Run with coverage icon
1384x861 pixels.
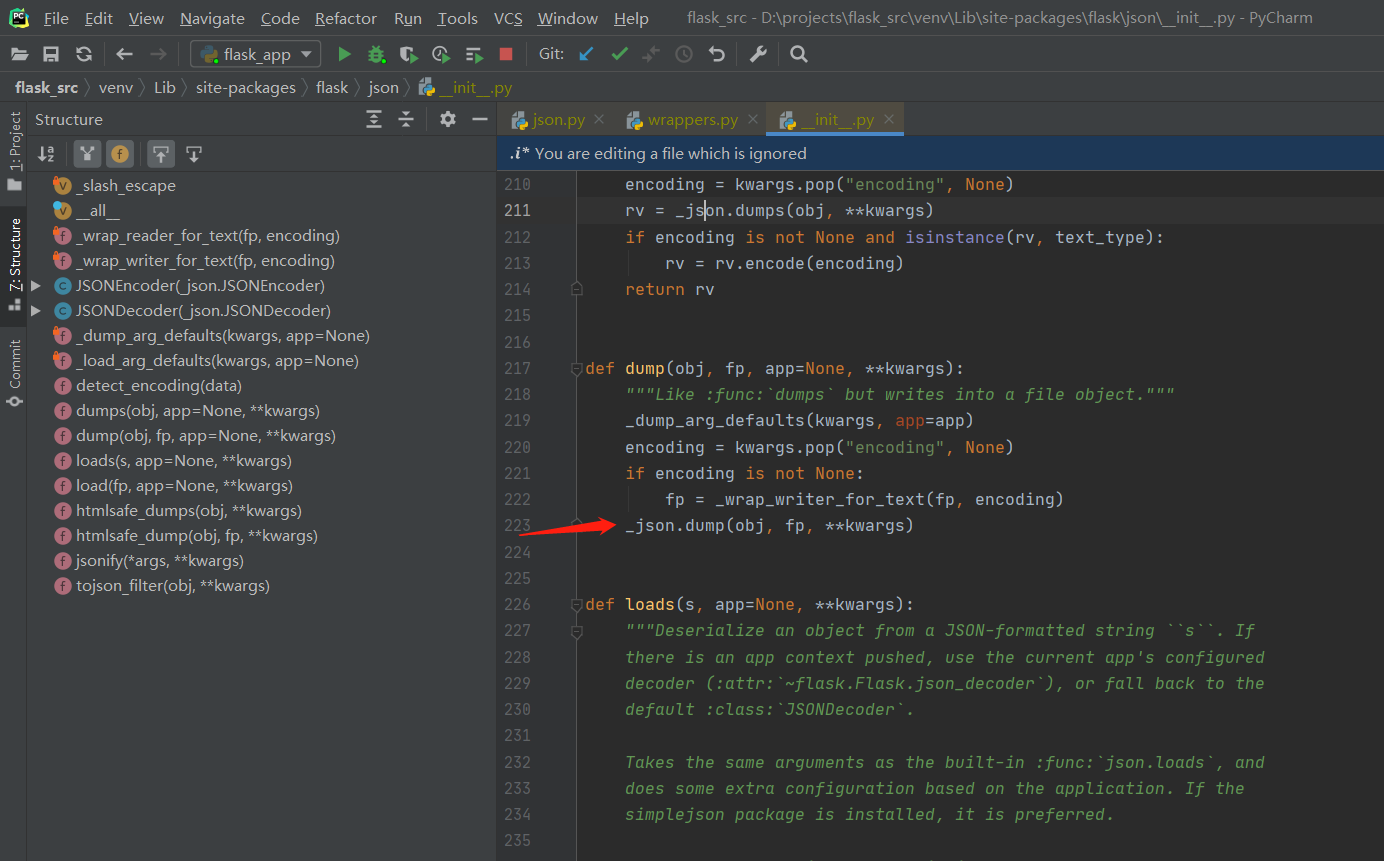[408, 54]
